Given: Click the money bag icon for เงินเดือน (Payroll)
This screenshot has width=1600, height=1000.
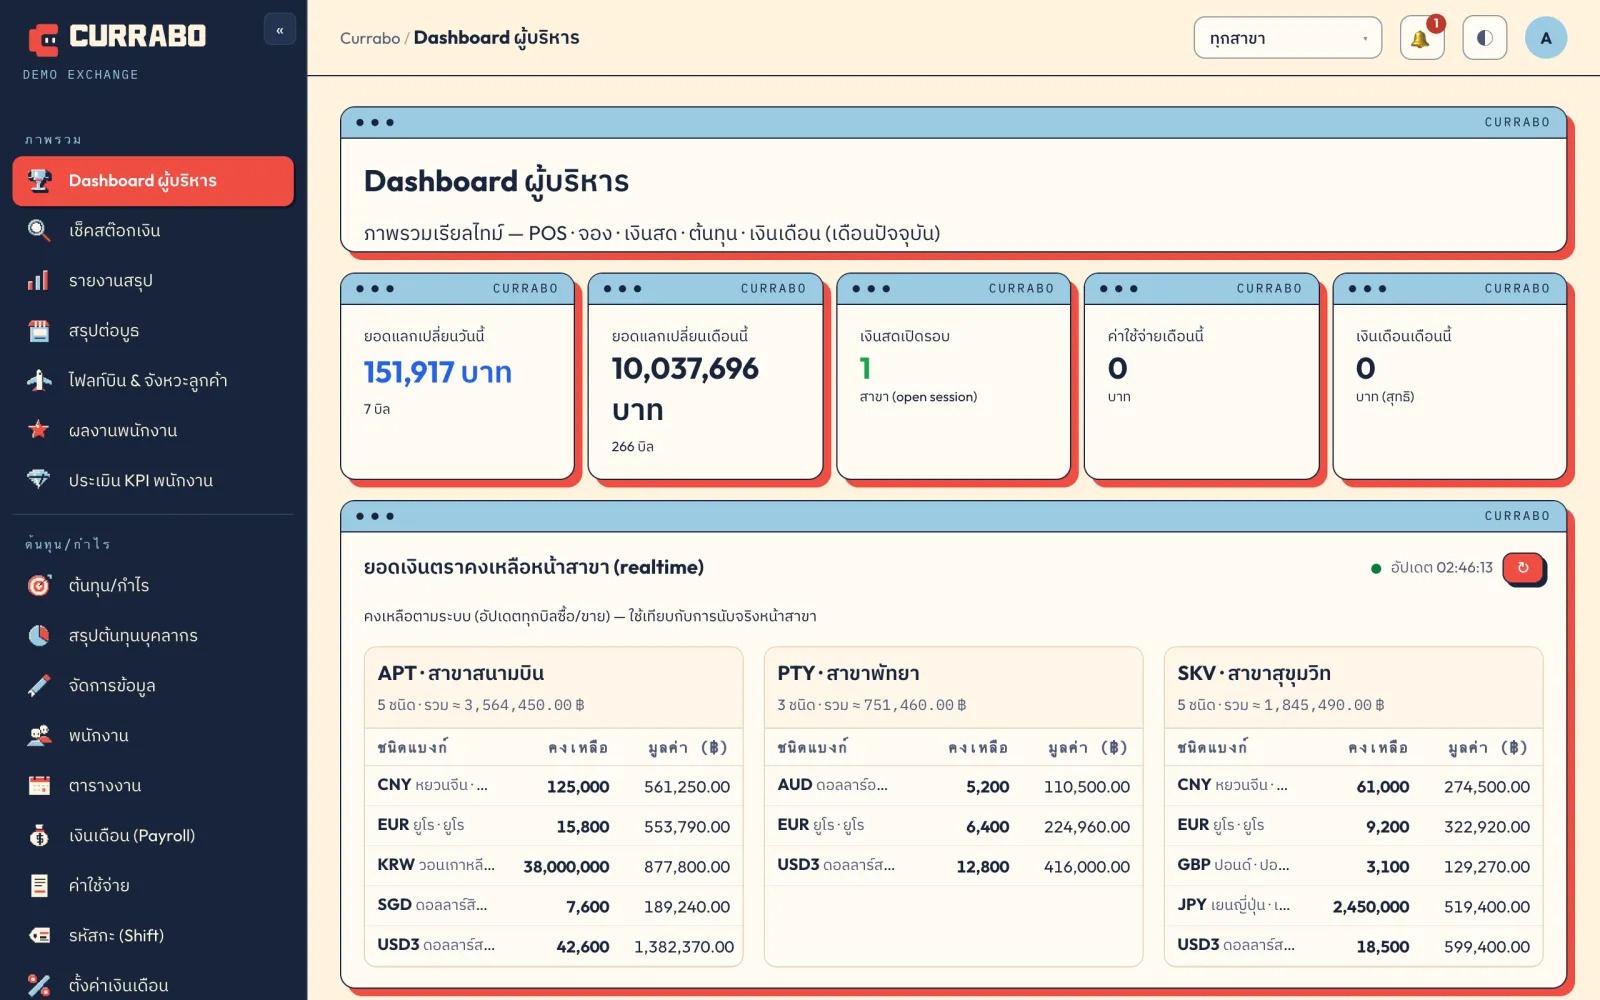Looking at the screenshot, I should click(39, 835).
